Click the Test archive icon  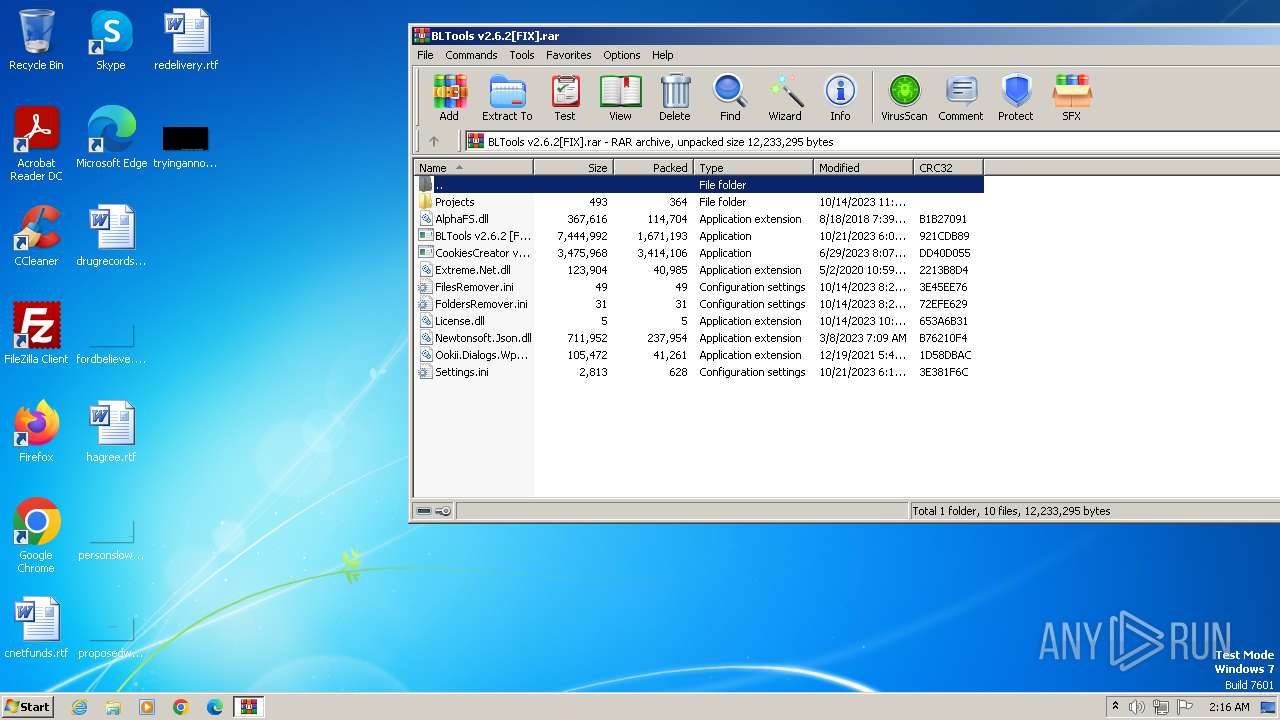(565, 97)
